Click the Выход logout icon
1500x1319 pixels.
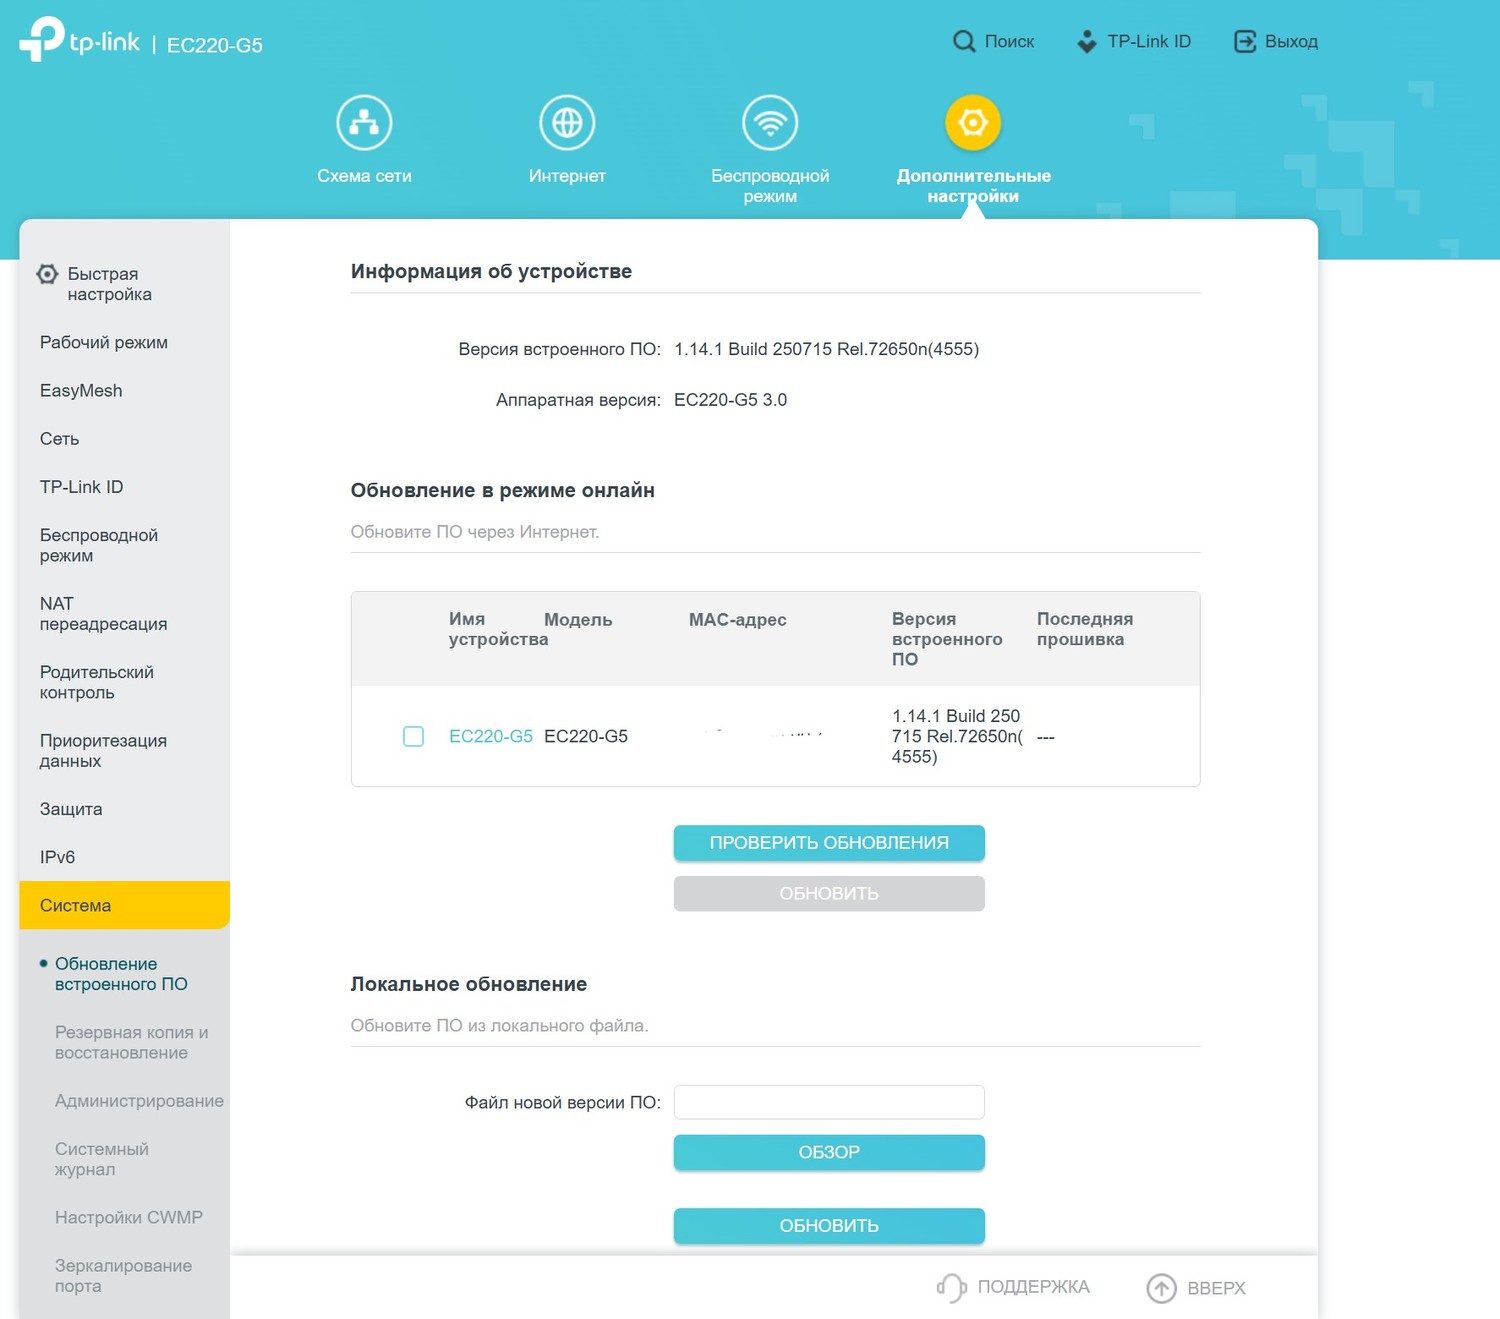1244,41
